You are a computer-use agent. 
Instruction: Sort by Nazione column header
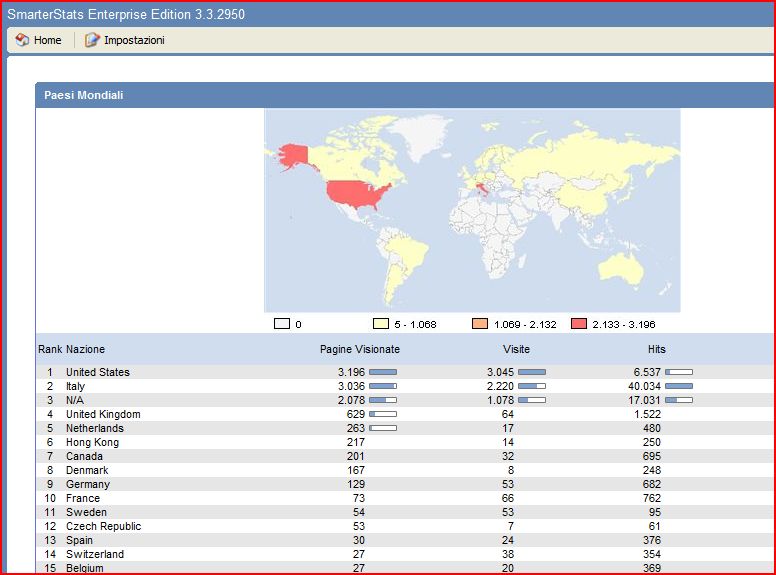(86, 349)
